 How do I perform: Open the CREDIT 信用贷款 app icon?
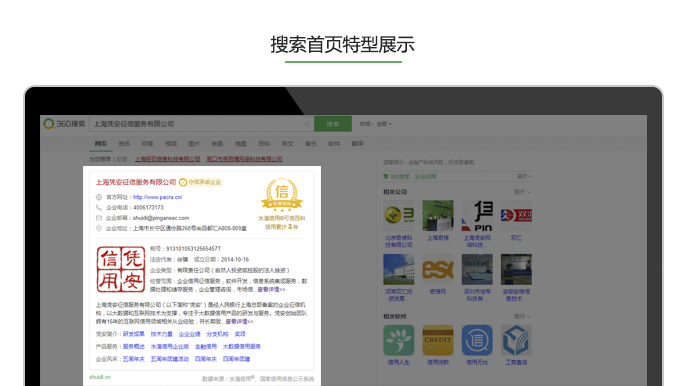click(x=438, y=340)
